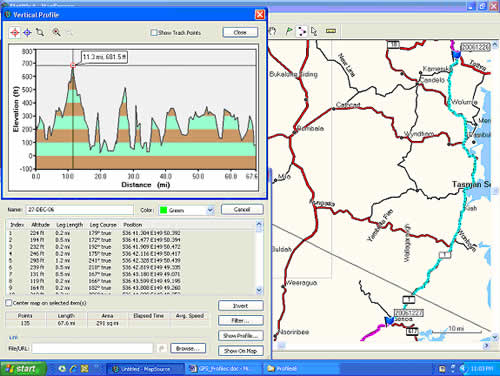The height and width of the screenshot is (376, 500).
Task: Click the Close button in Vertical Profile
Action: pos(240,32)
